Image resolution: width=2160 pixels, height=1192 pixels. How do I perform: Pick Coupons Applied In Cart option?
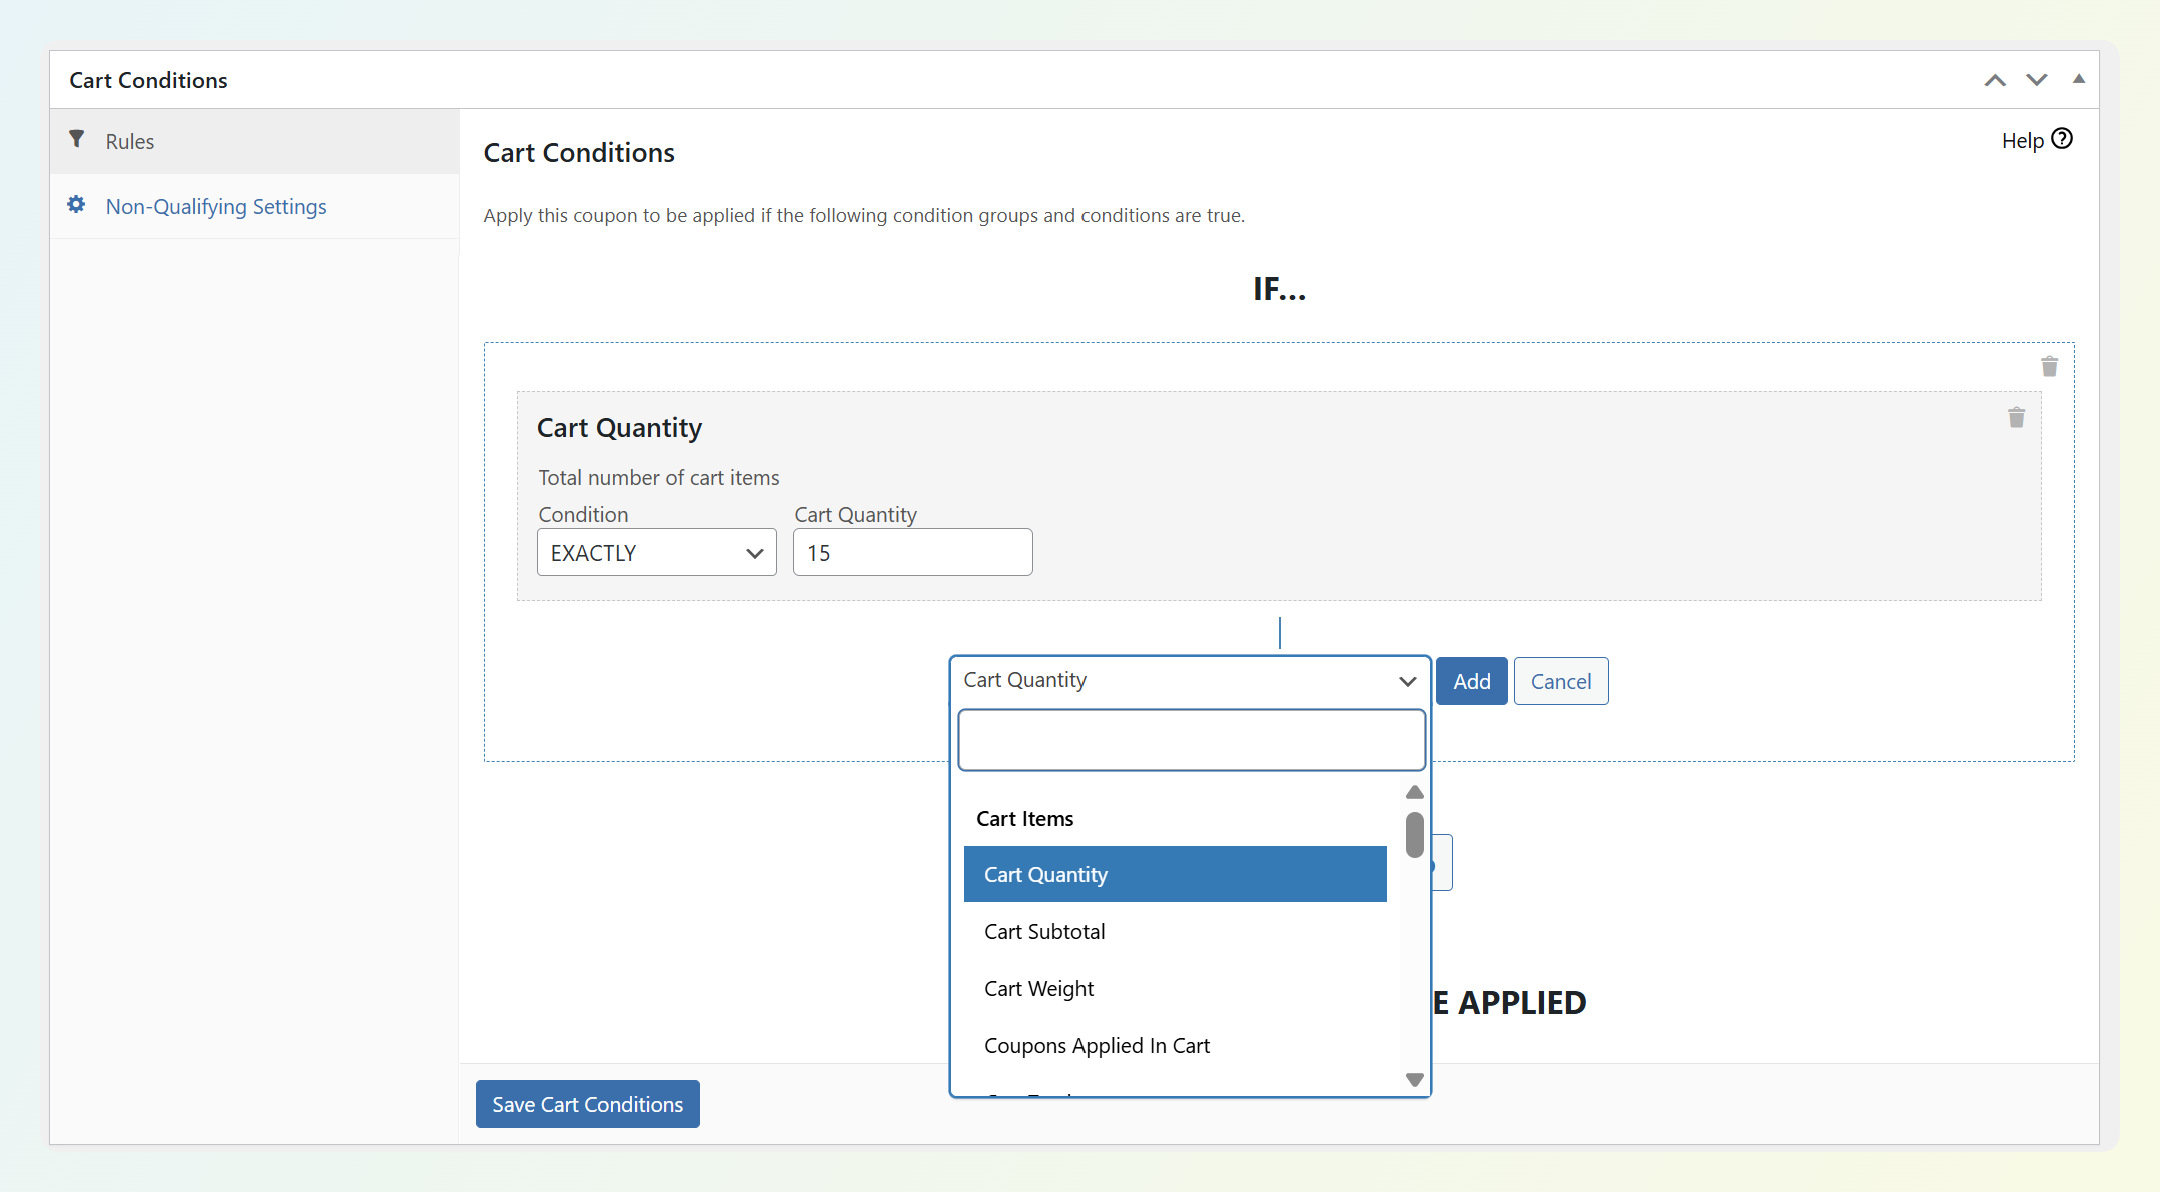point(1097,1046)
